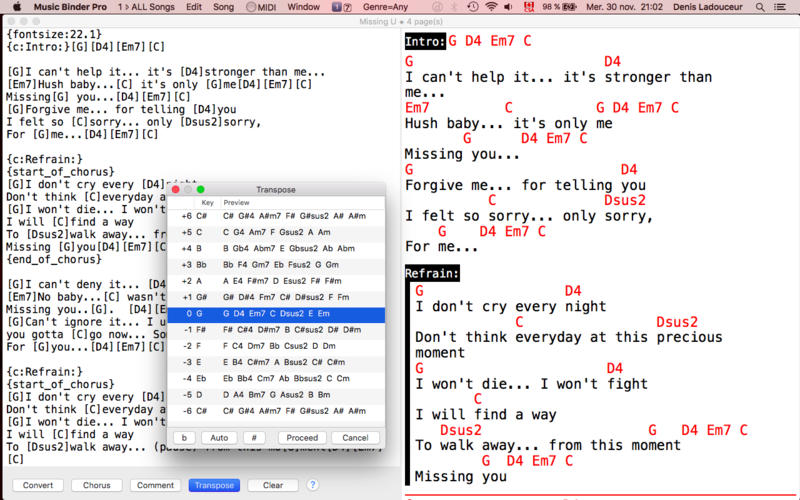Image resolution: width=800 pixels, height=500 pixels.
Task: Click the '{c:Intro:}[G][D4][Em7][C]' editor line
Action: [85, 47]
